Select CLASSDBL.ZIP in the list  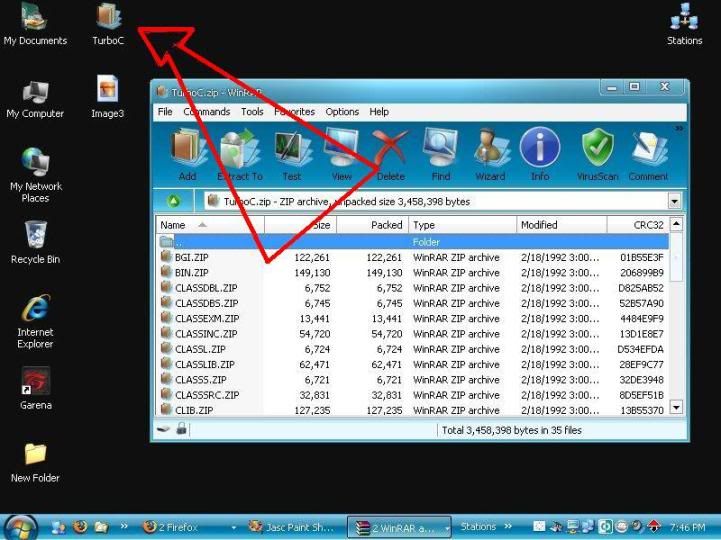click(412, 287)
